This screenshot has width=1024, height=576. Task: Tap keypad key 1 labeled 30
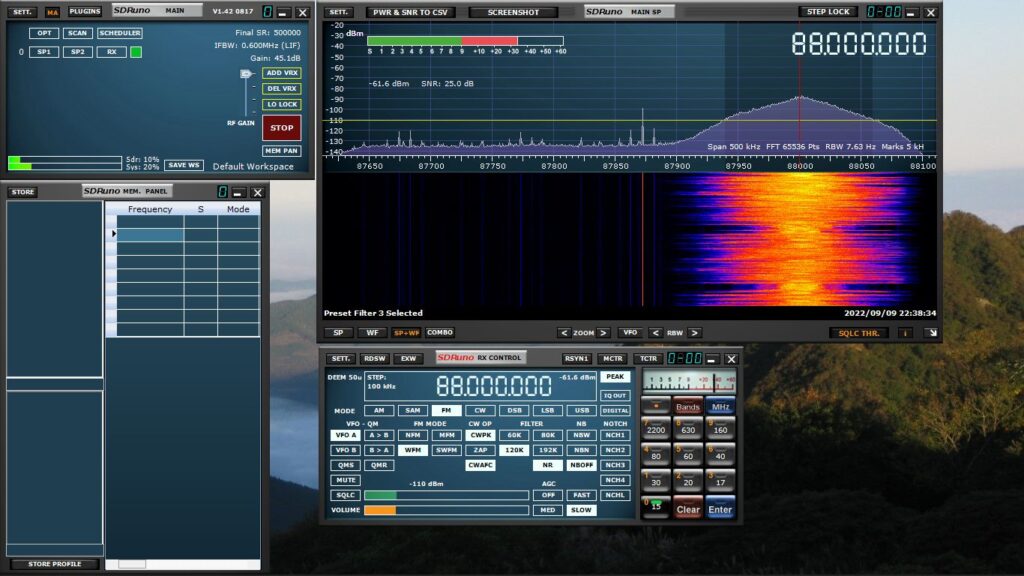(656, 481)
